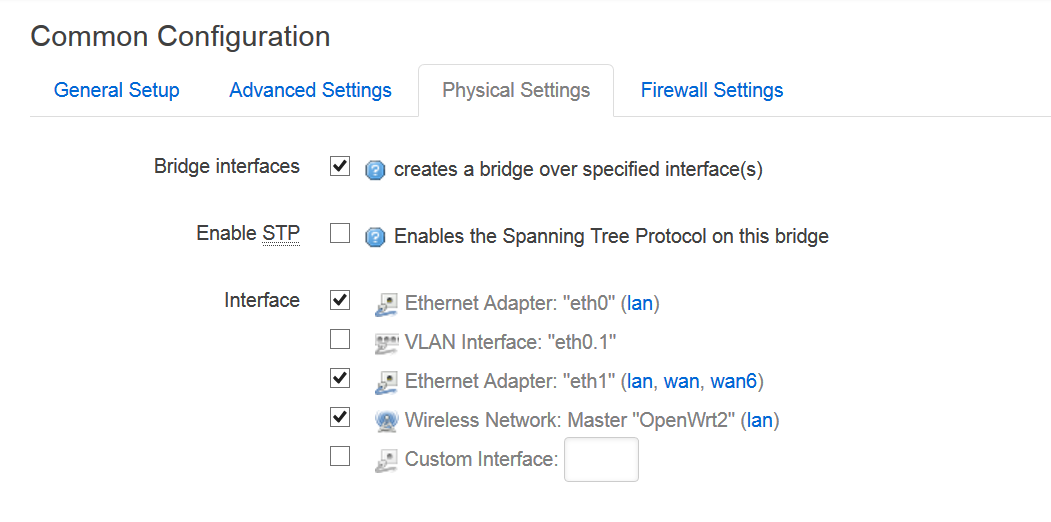Switch to the General Setup tab
Viewport: 1051px width, 522px height.
(117, 90)
